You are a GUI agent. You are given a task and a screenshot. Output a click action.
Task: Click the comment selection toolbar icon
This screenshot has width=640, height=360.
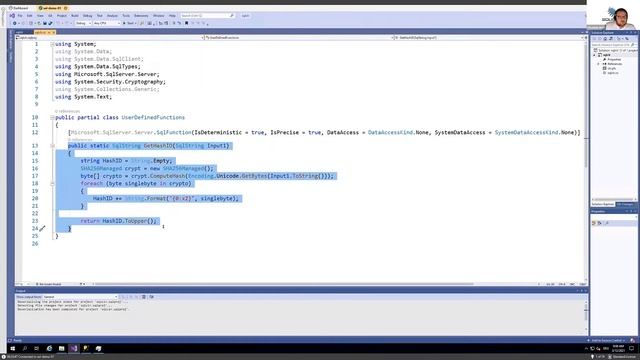174,23
